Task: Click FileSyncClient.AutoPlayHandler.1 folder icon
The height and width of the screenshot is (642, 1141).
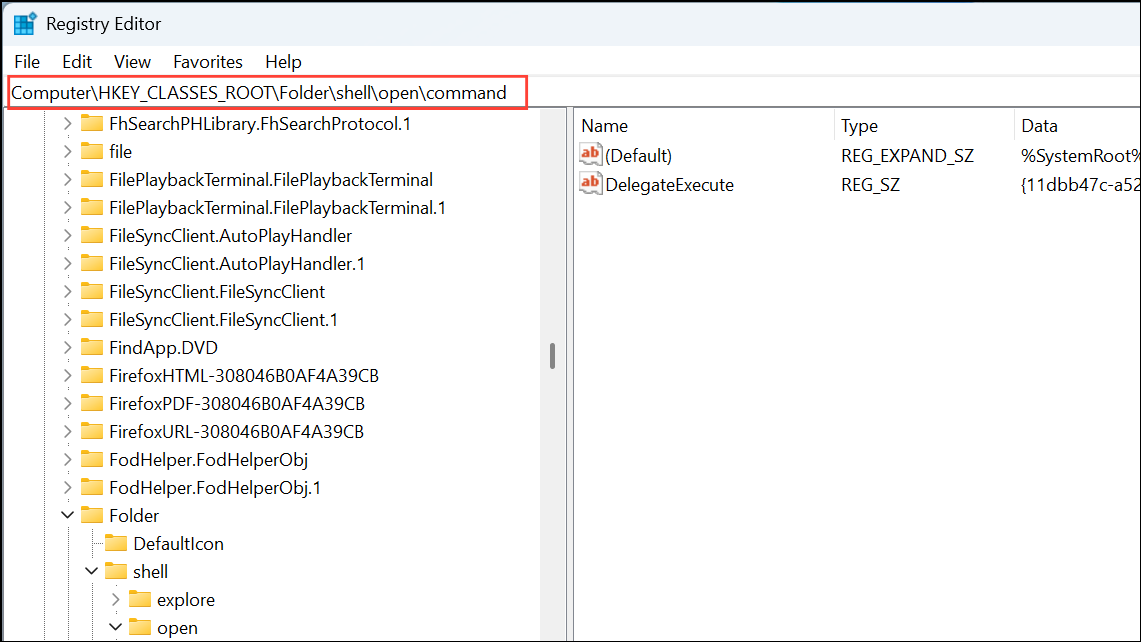Action: pos(92,263)
